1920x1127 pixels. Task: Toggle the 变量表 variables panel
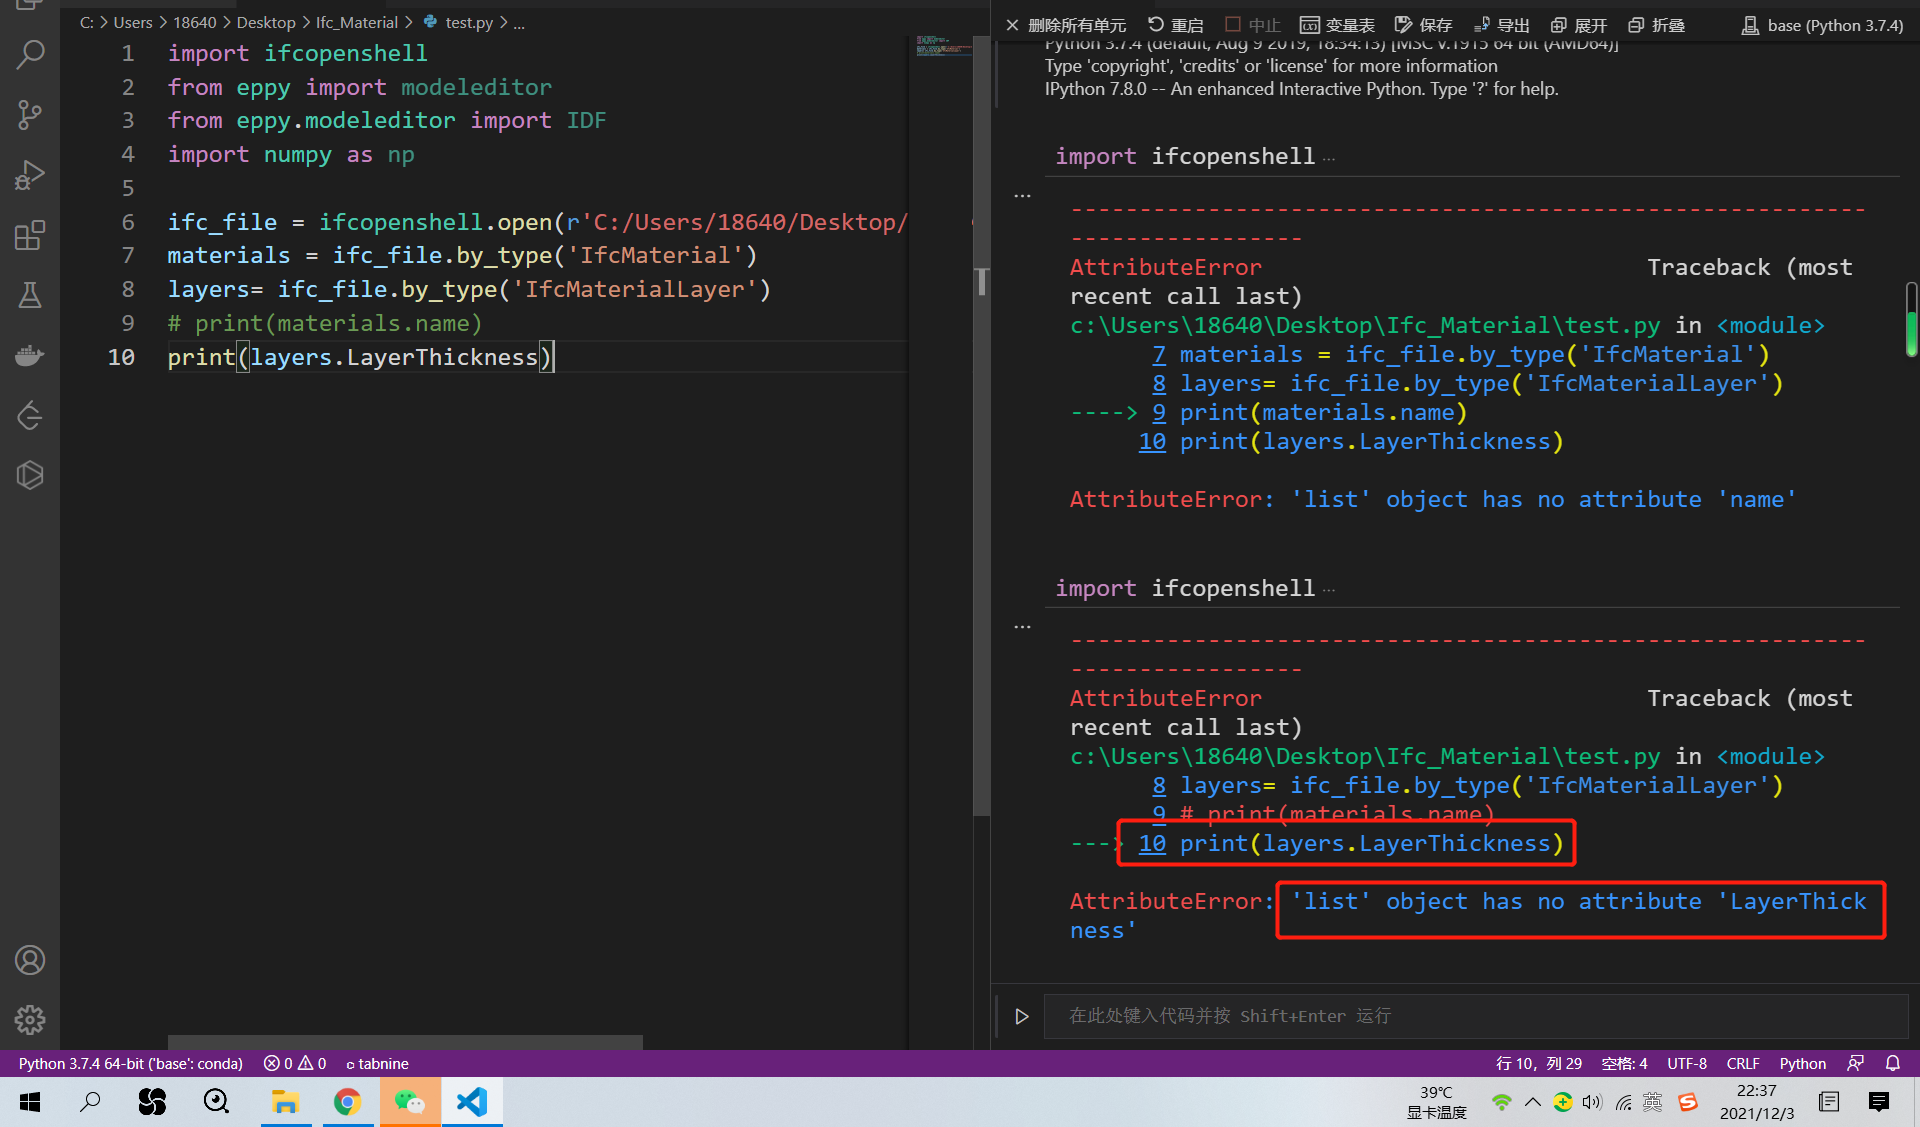tap(1337, 25)
